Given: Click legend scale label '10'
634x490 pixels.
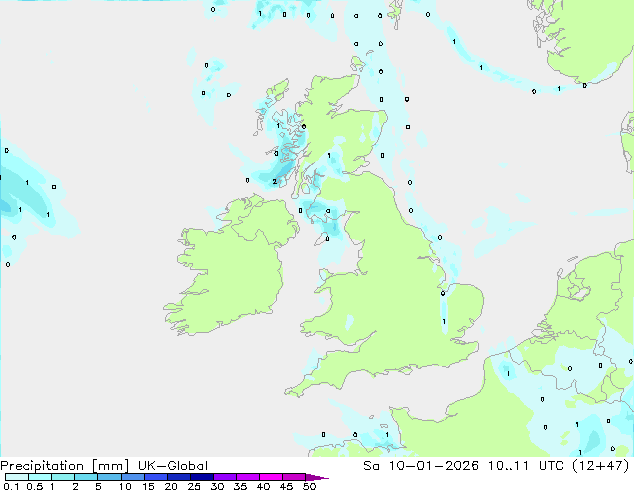Looking at the screenshot, I should click(x=125, y=486).
